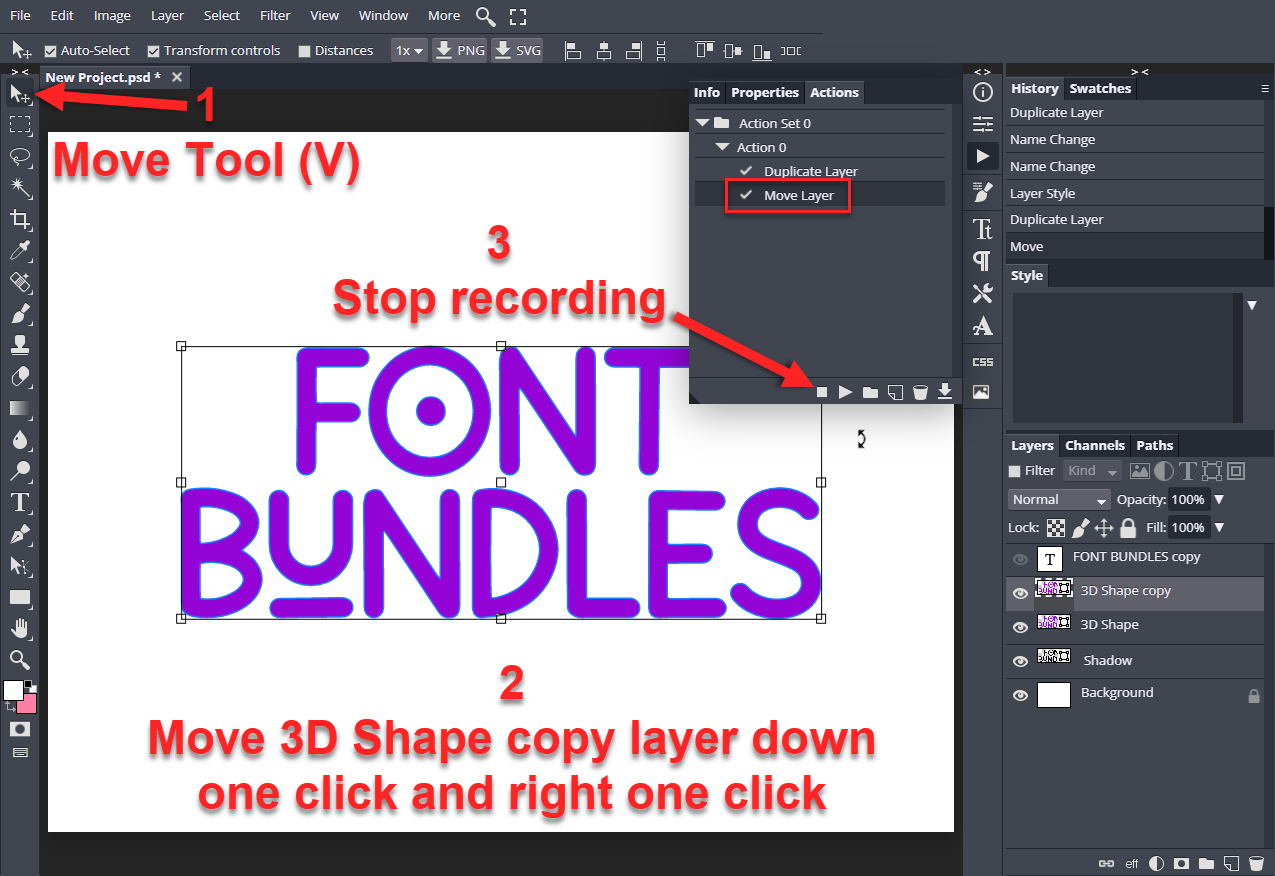
Task: Play the action in Actions panel
Action: (x=846, y=392)
